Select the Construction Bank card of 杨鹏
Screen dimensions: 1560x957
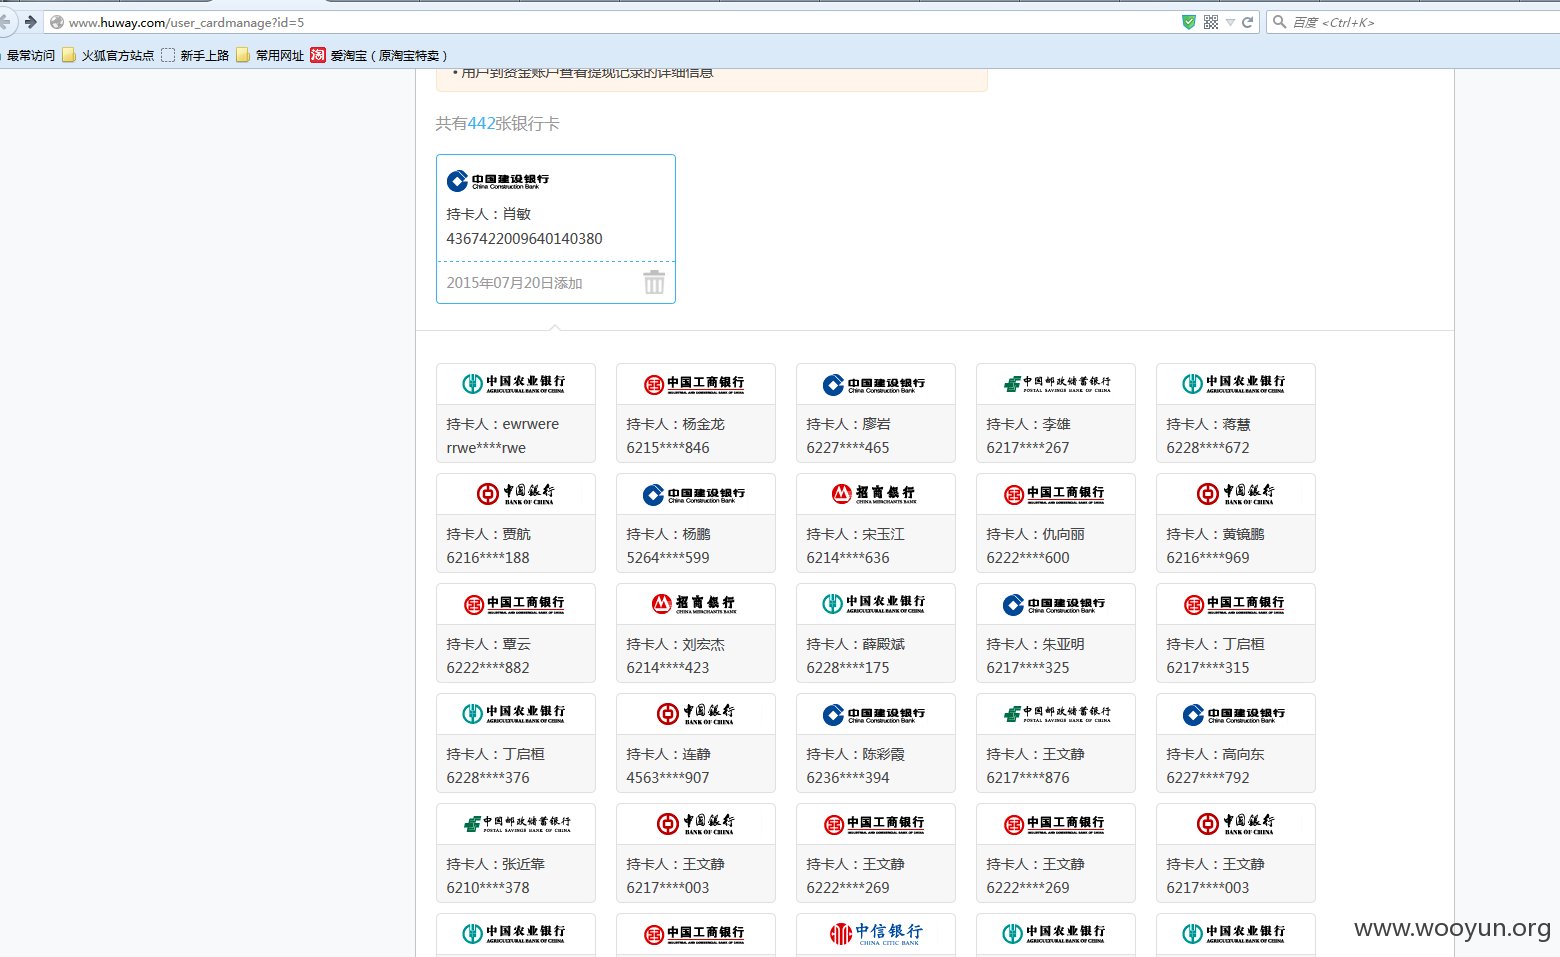coord(696,523)
